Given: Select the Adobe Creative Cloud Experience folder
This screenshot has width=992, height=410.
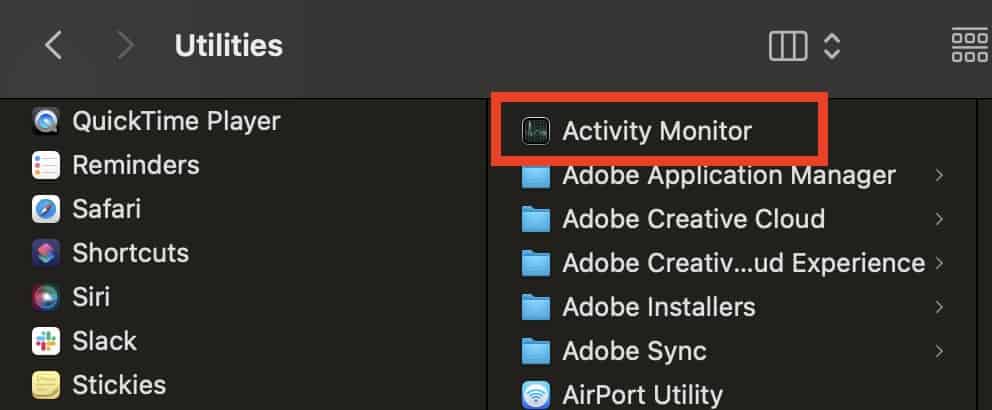Looking at the screenshot, I should tap(743, 263).
